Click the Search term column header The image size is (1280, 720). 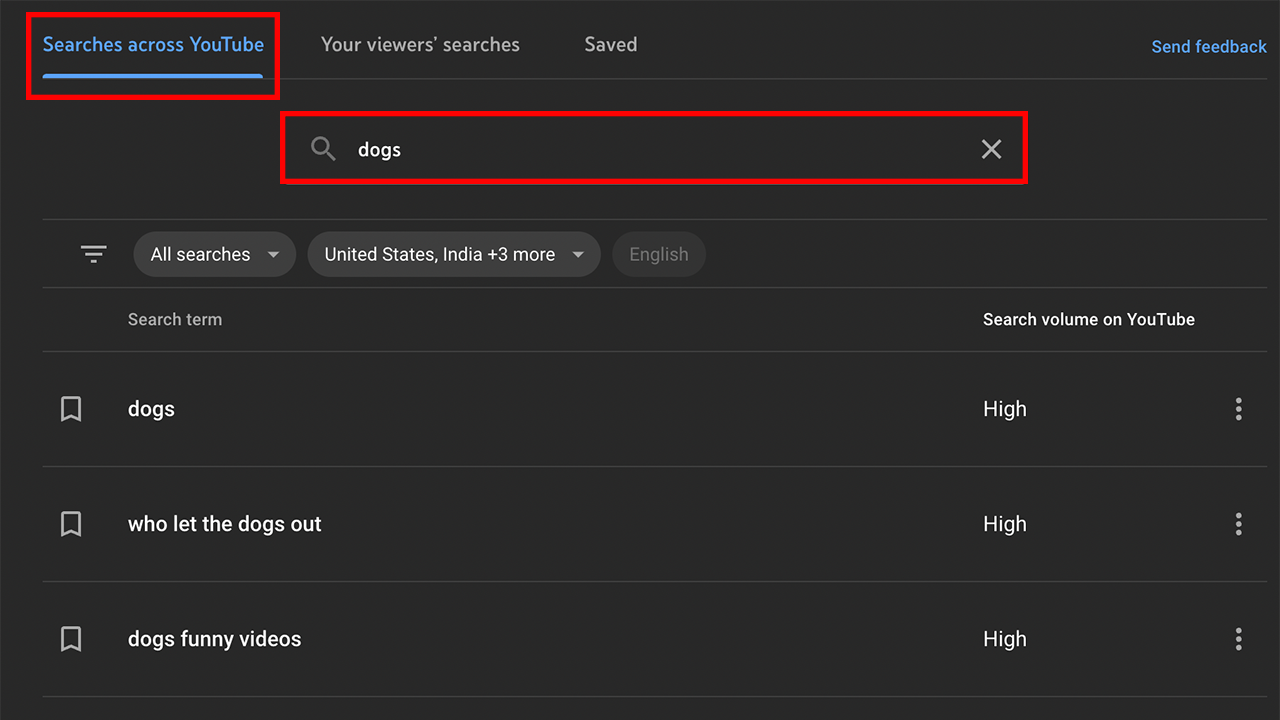pos(175,320)
